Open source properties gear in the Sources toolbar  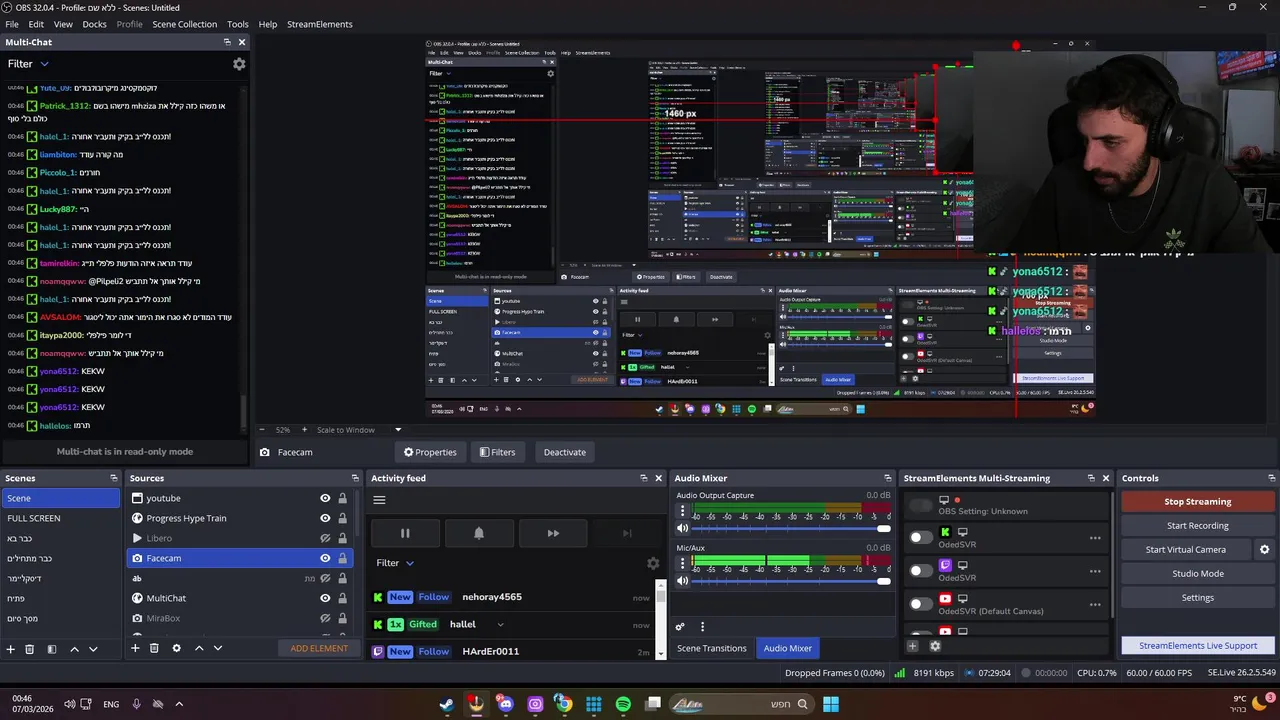click(x=177, y=648)
